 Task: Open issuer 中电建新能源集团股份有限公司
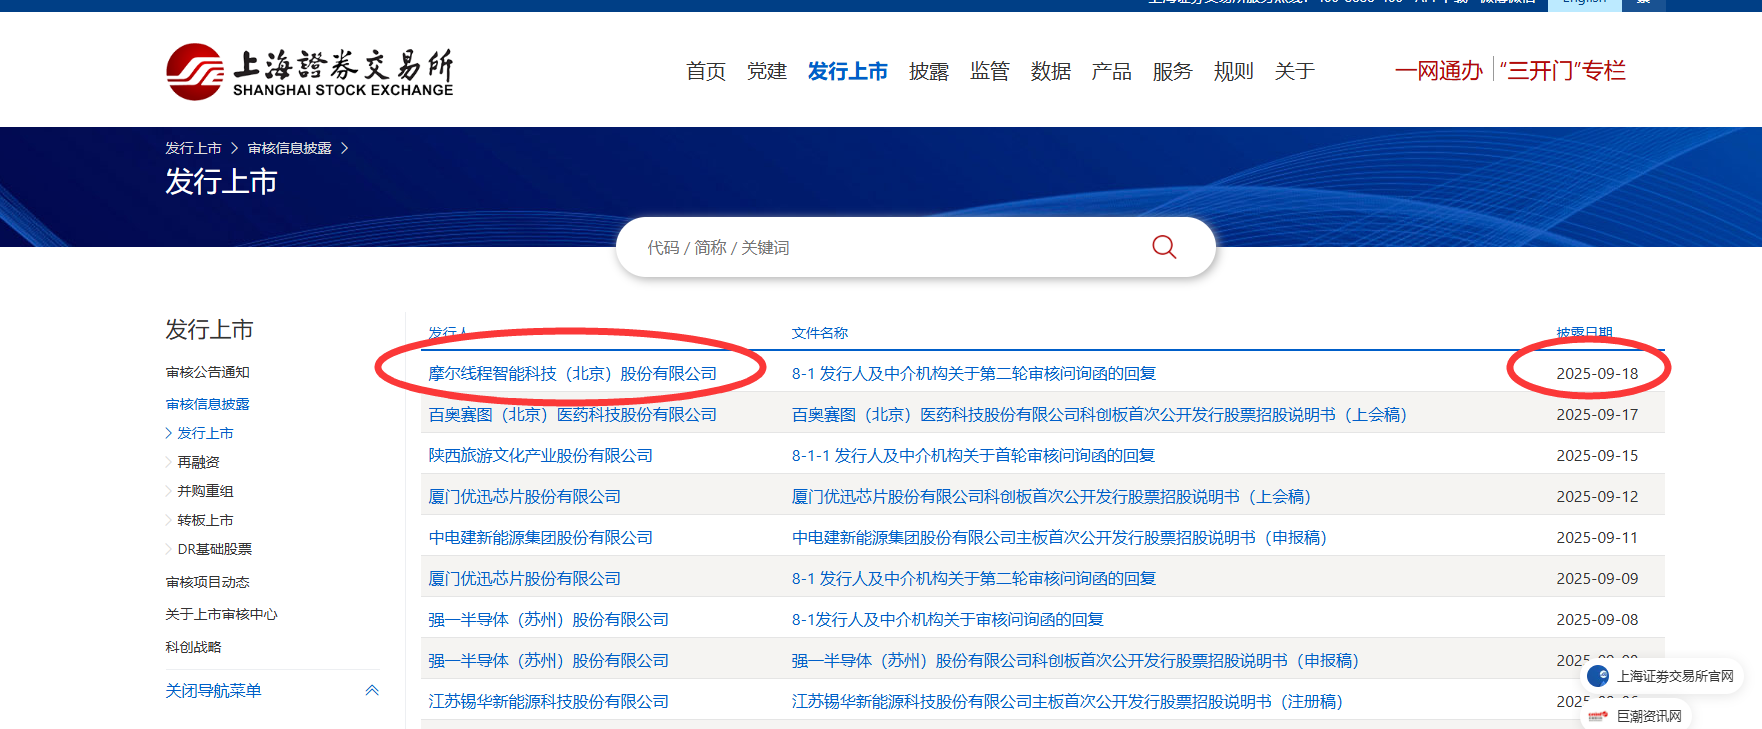[x=541, y=537]
